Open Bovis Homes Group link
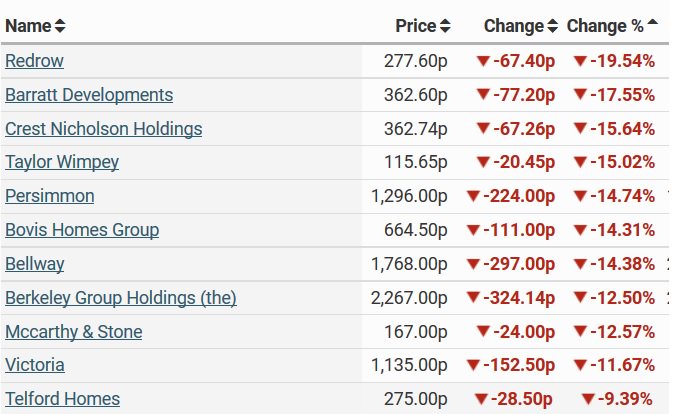This screenshot has width=676, height=414. tap(82, 230)
